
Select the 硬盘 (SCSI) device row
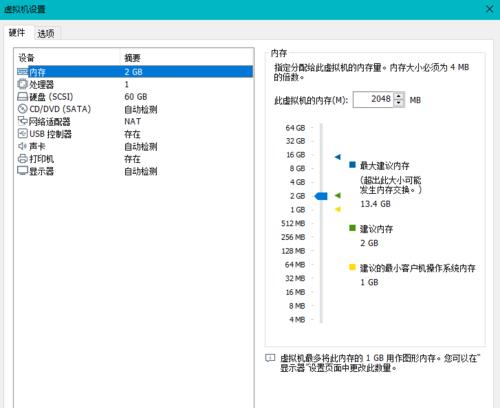(x=135, y=97)
